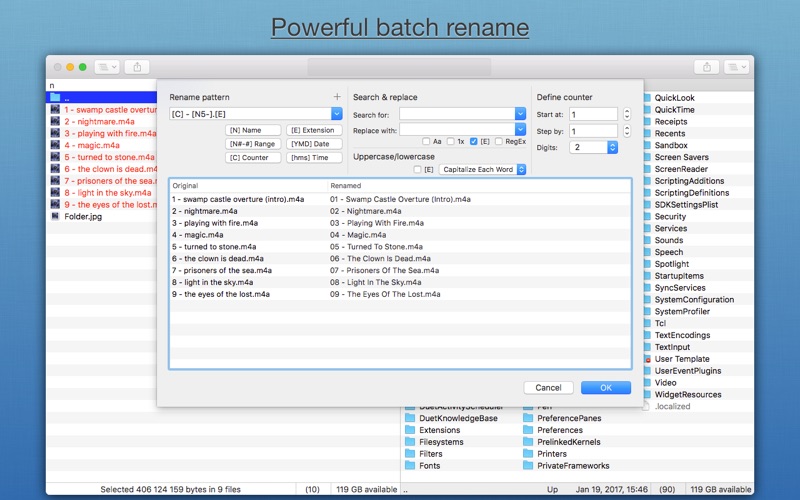Click the Folder.jpg file icon

point(56,216)
